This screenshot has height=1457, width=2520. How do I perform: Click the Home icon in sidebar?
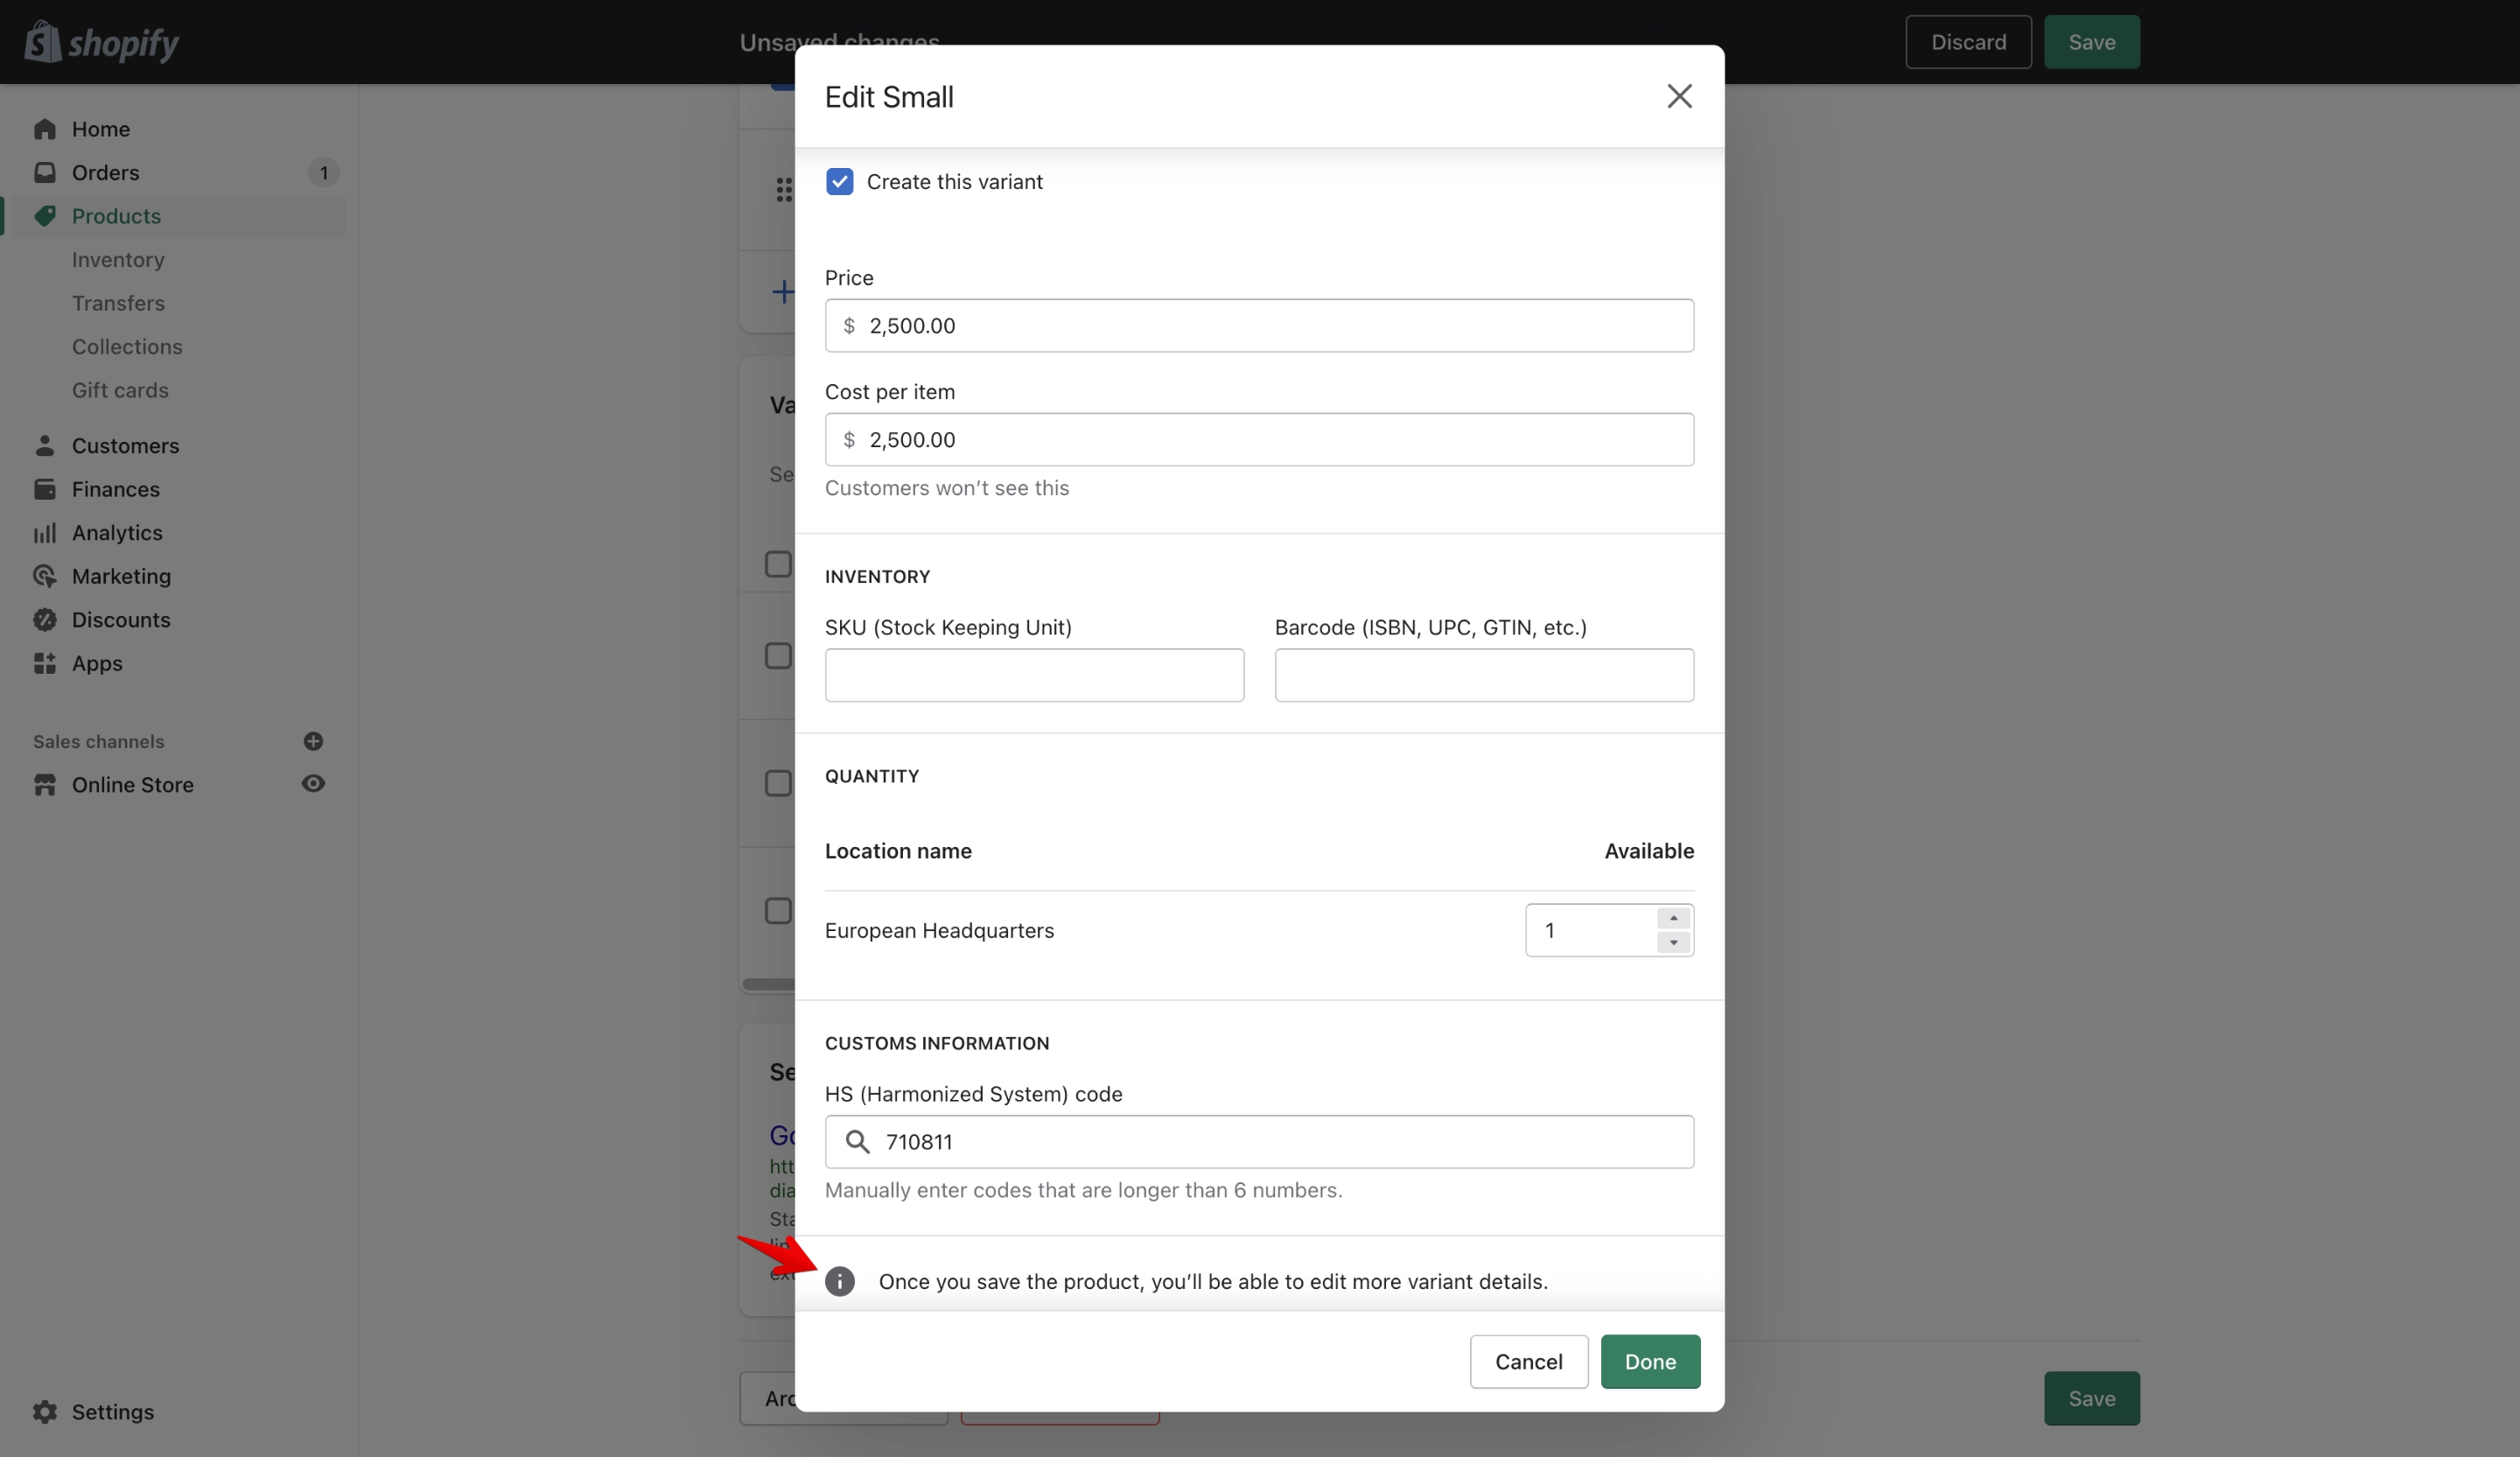pyautogui.click(x=44, y=129)
